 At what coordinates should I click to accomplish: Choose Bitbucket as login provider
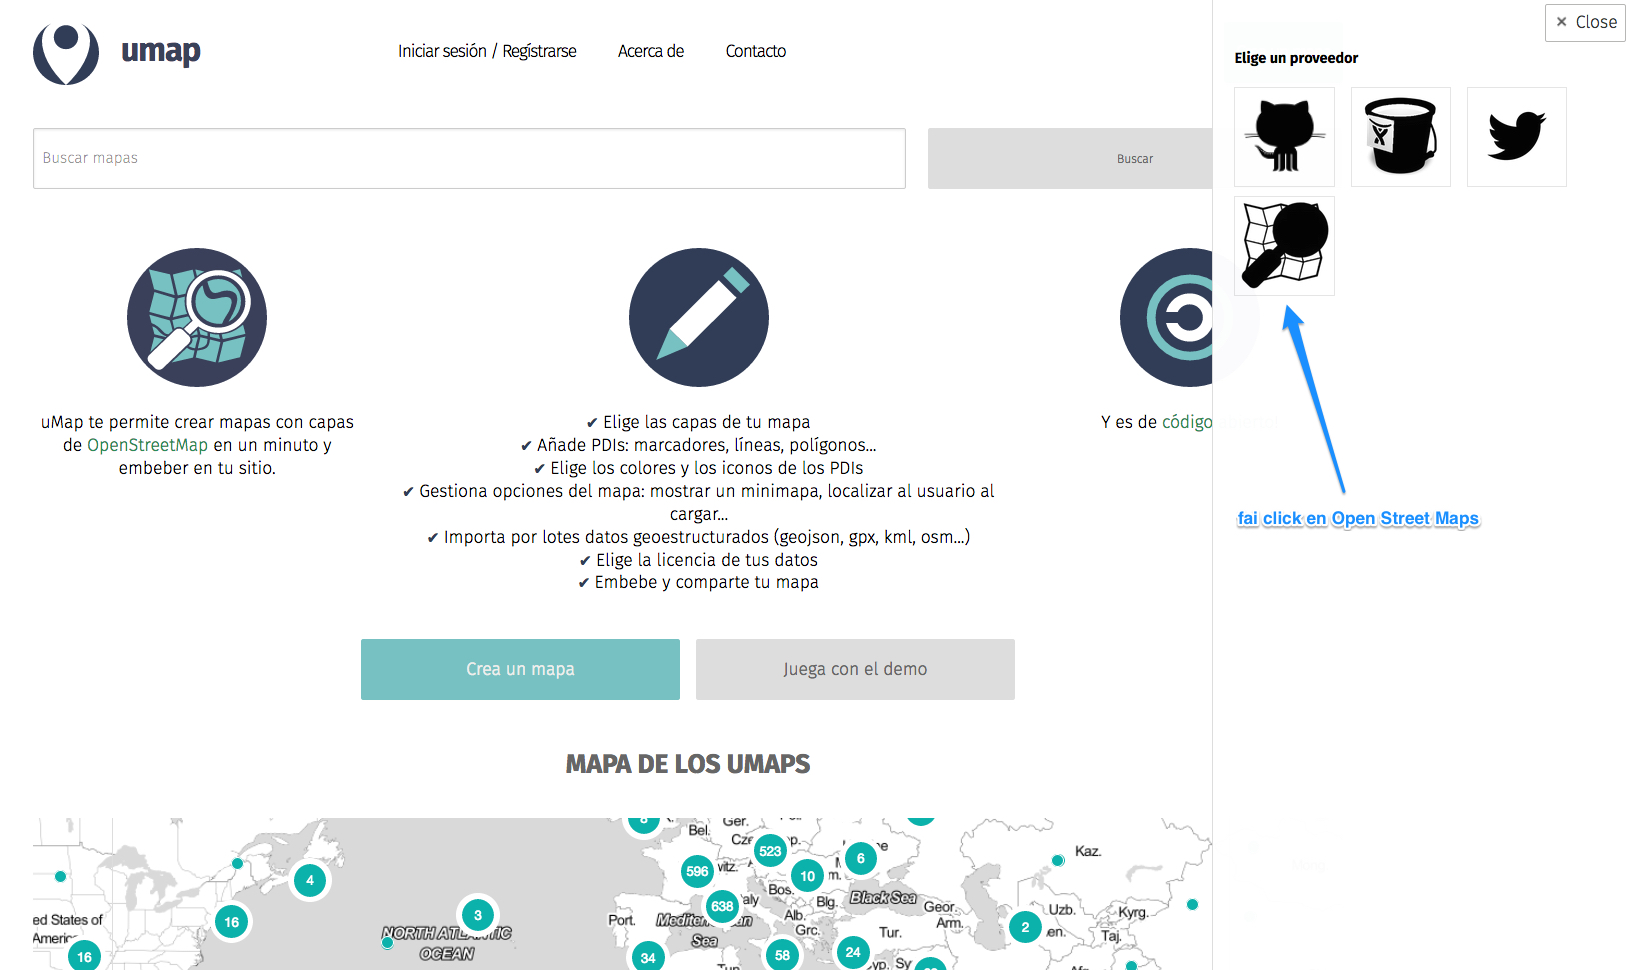(x=1400, y=137)
